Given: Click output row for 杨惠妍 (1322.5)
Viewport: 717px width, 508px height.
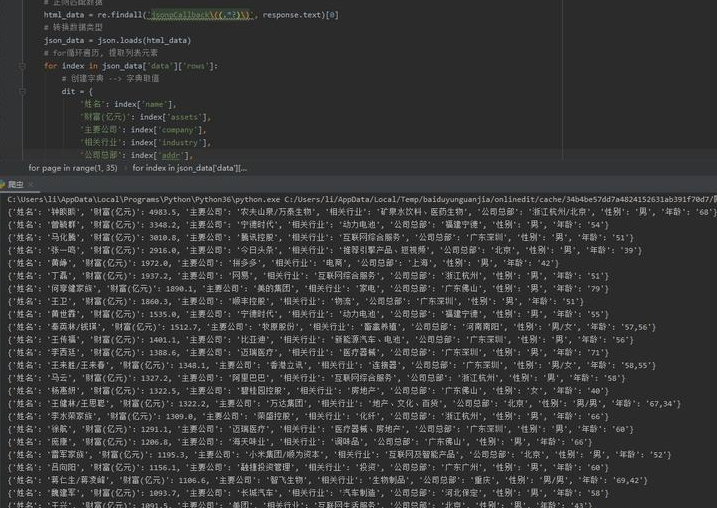Looking at the screenshot, I should [x=308, y=391].
